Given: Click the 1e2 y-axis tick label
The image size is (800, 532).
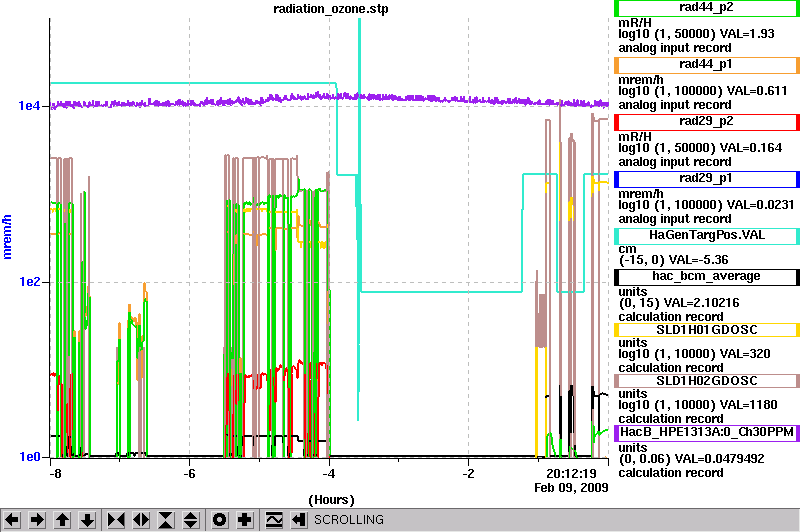Looking at the screenshot, I should [29, 282].
